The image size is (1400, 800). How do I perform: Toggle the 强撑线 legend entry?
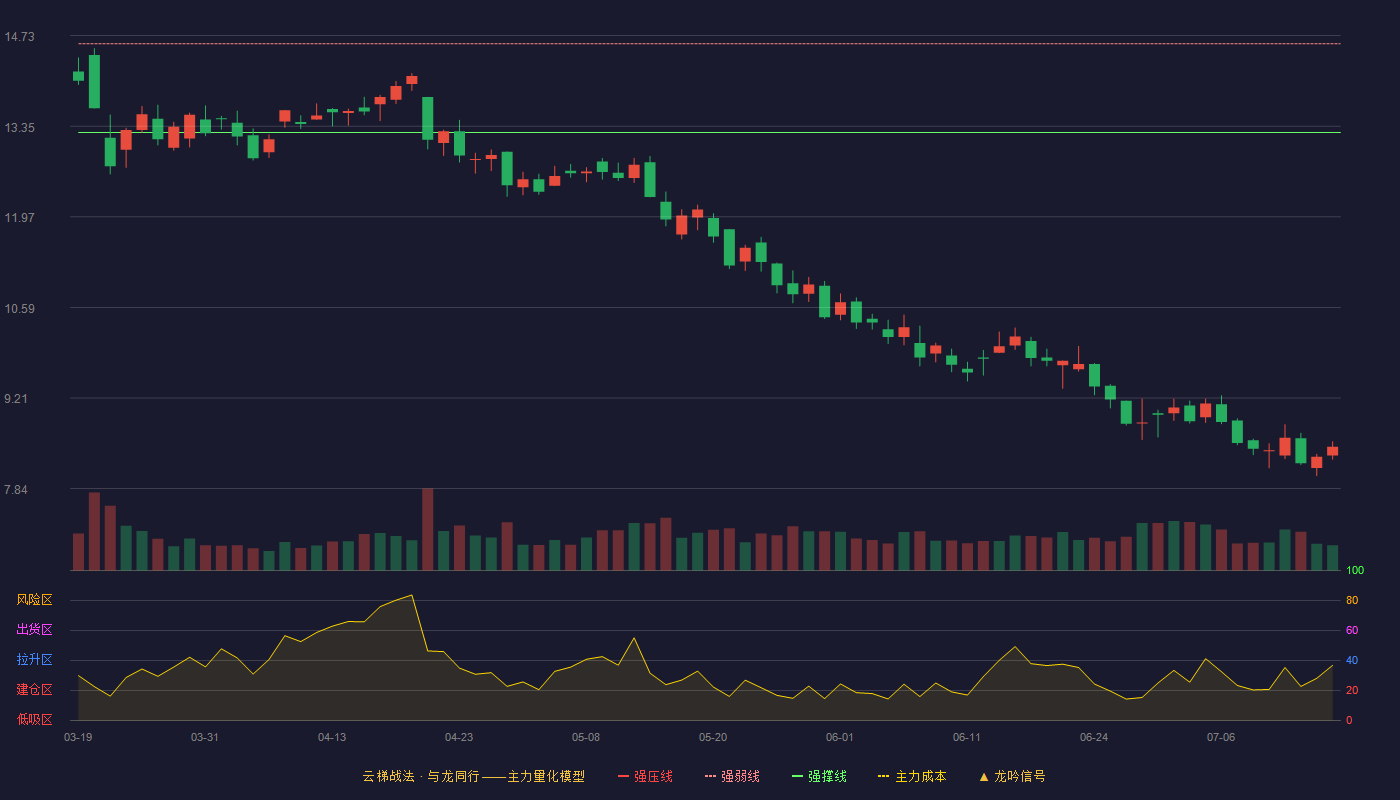click(819, 776)
